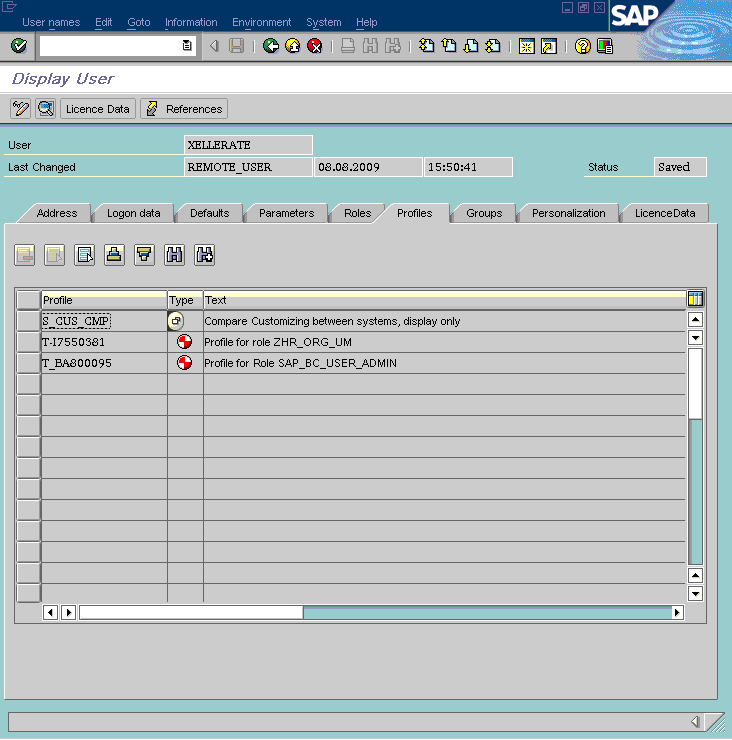Open the Information menu

191,22
